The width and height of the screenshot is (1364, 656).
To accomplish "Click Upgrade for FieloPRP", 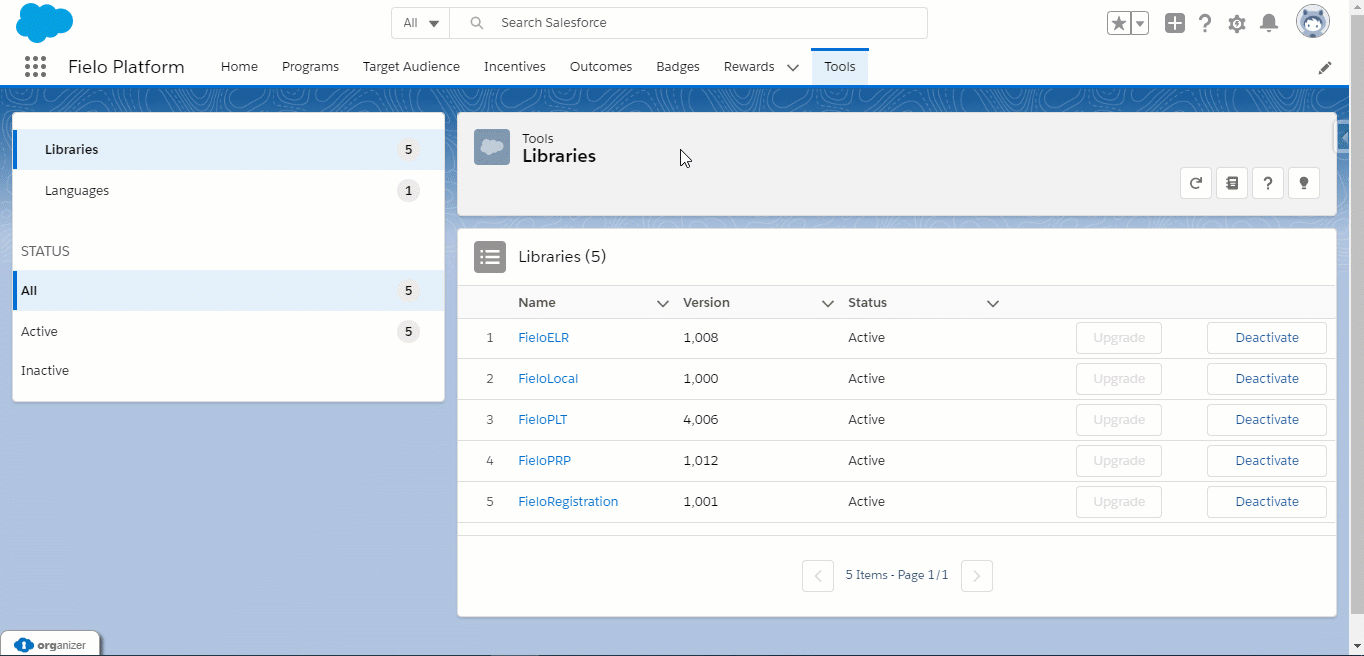I will (1119, 461).
